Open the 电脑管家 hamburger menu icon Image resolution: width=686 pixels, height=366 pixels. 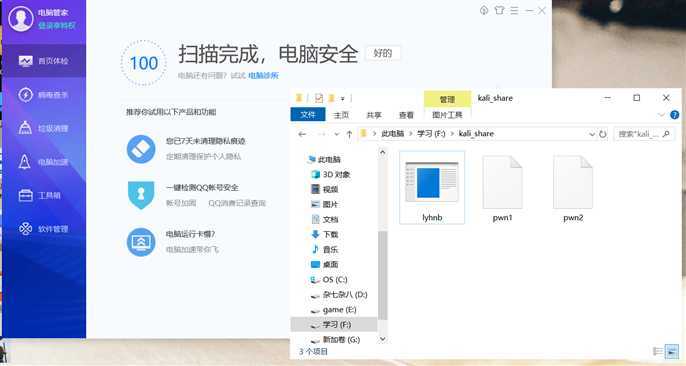514,10
